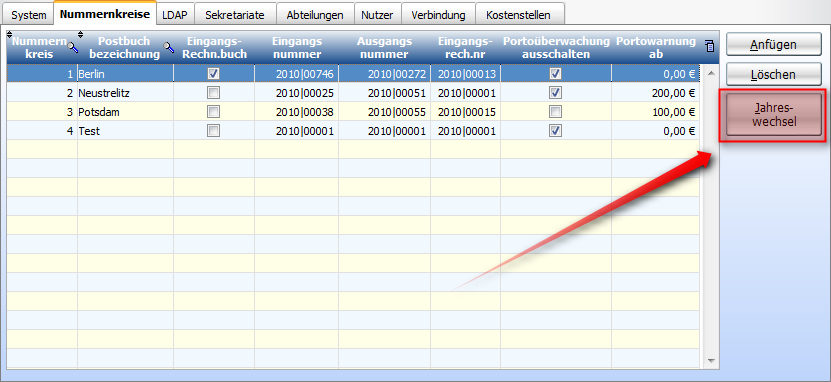Open the Verbindung tab
The width and height of the screenshot is (831, 382).
pos(438,15)
